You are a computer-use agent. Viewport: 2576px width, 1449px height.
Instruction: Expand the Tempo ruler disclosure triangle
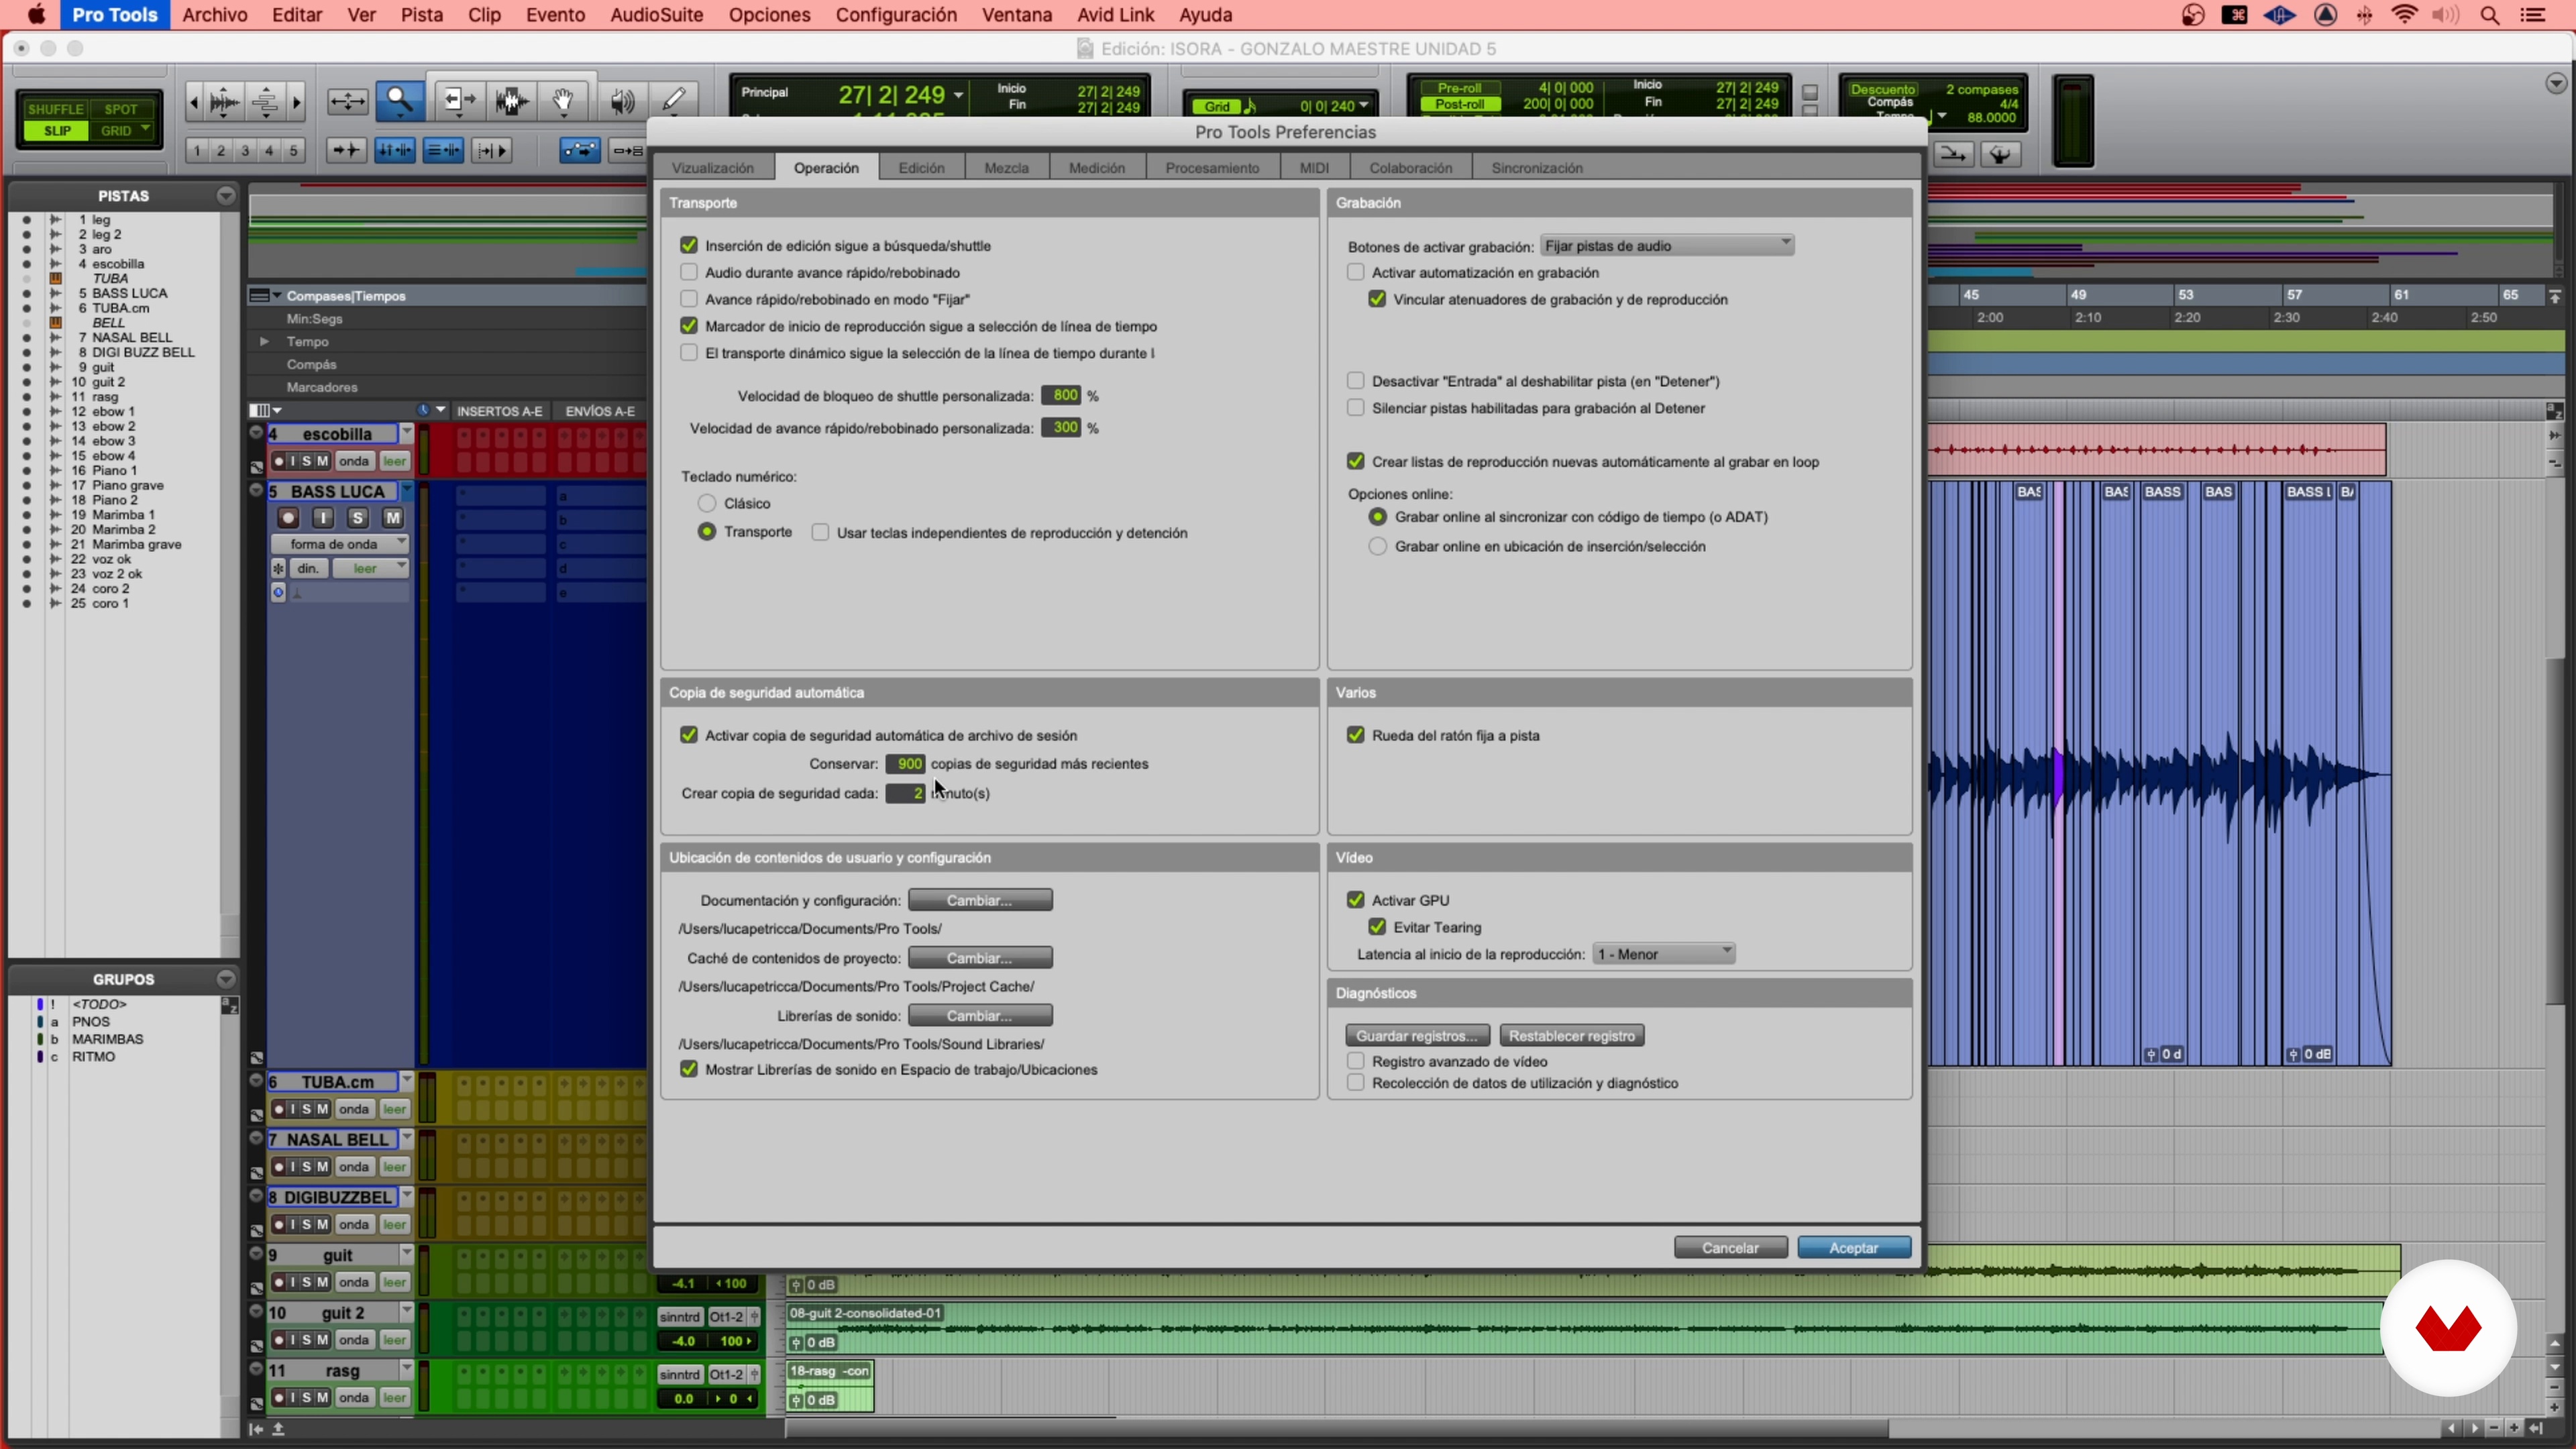click(x=264, y=341)
